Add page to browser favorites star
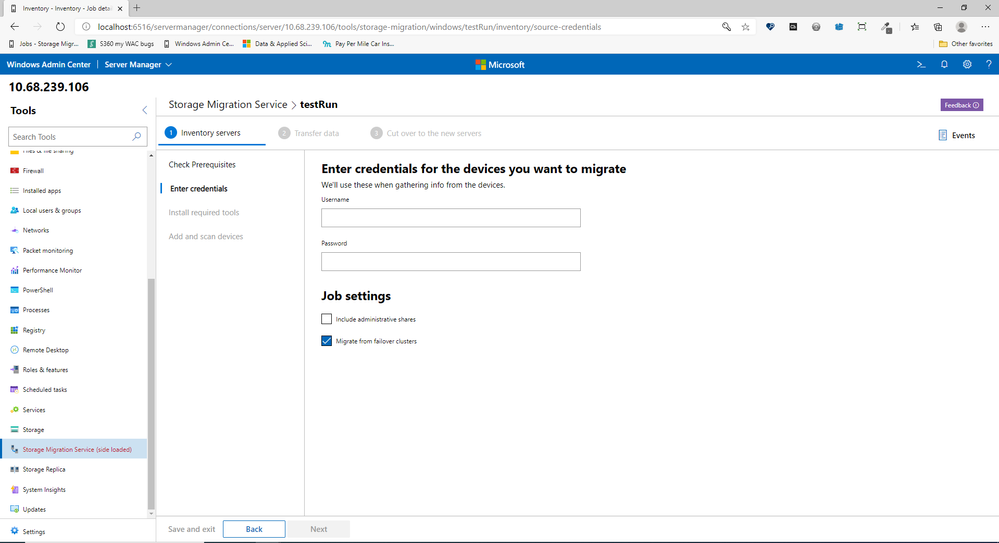The image size is (999, 543). pos(745,27)
